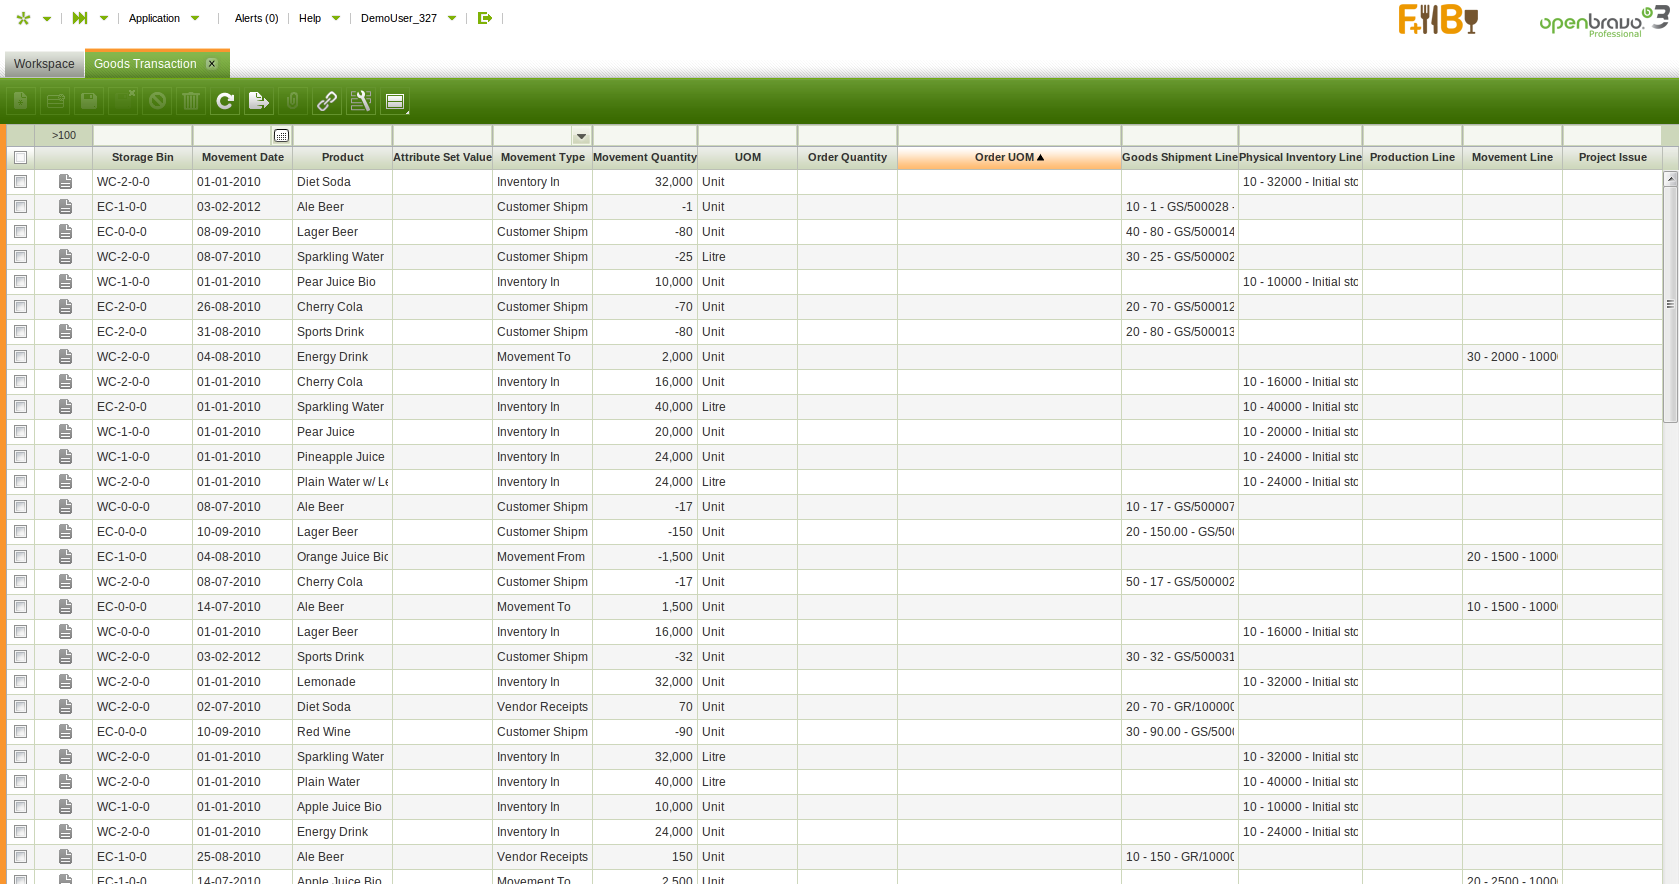Open the Help menu
Screen dimensions: 1679x884
(319, 18)
